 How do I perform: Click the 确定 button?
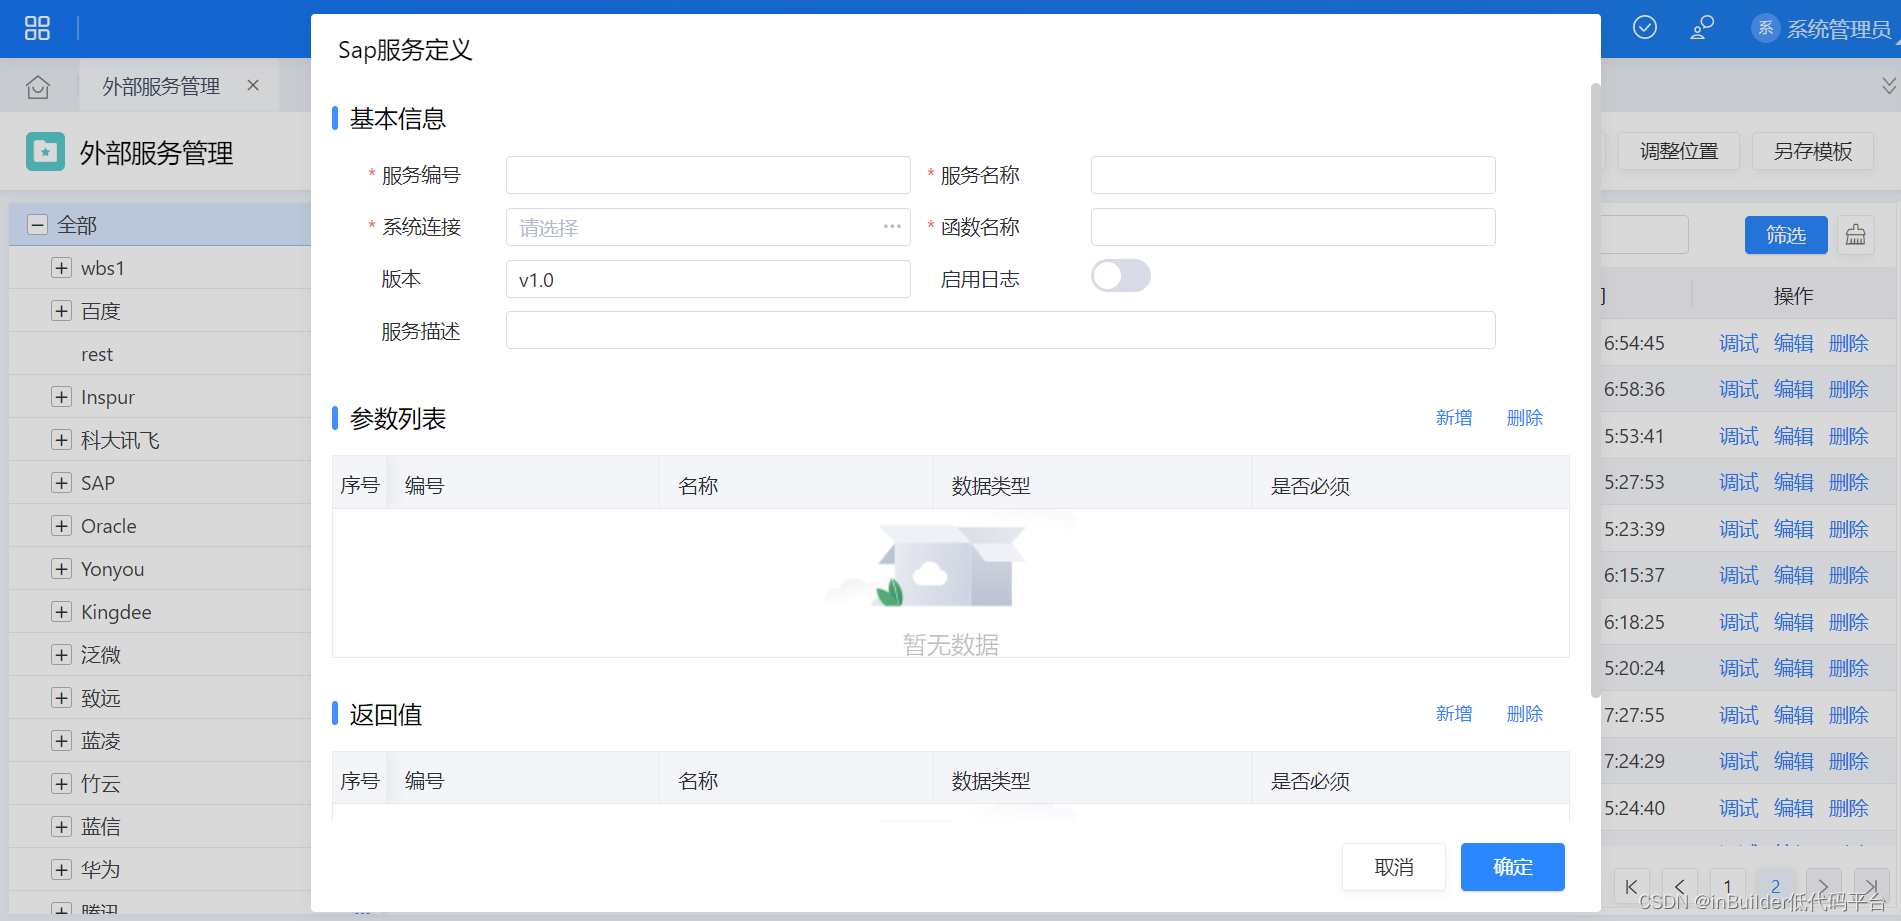pyautogui.click(x=1513, y=867)
